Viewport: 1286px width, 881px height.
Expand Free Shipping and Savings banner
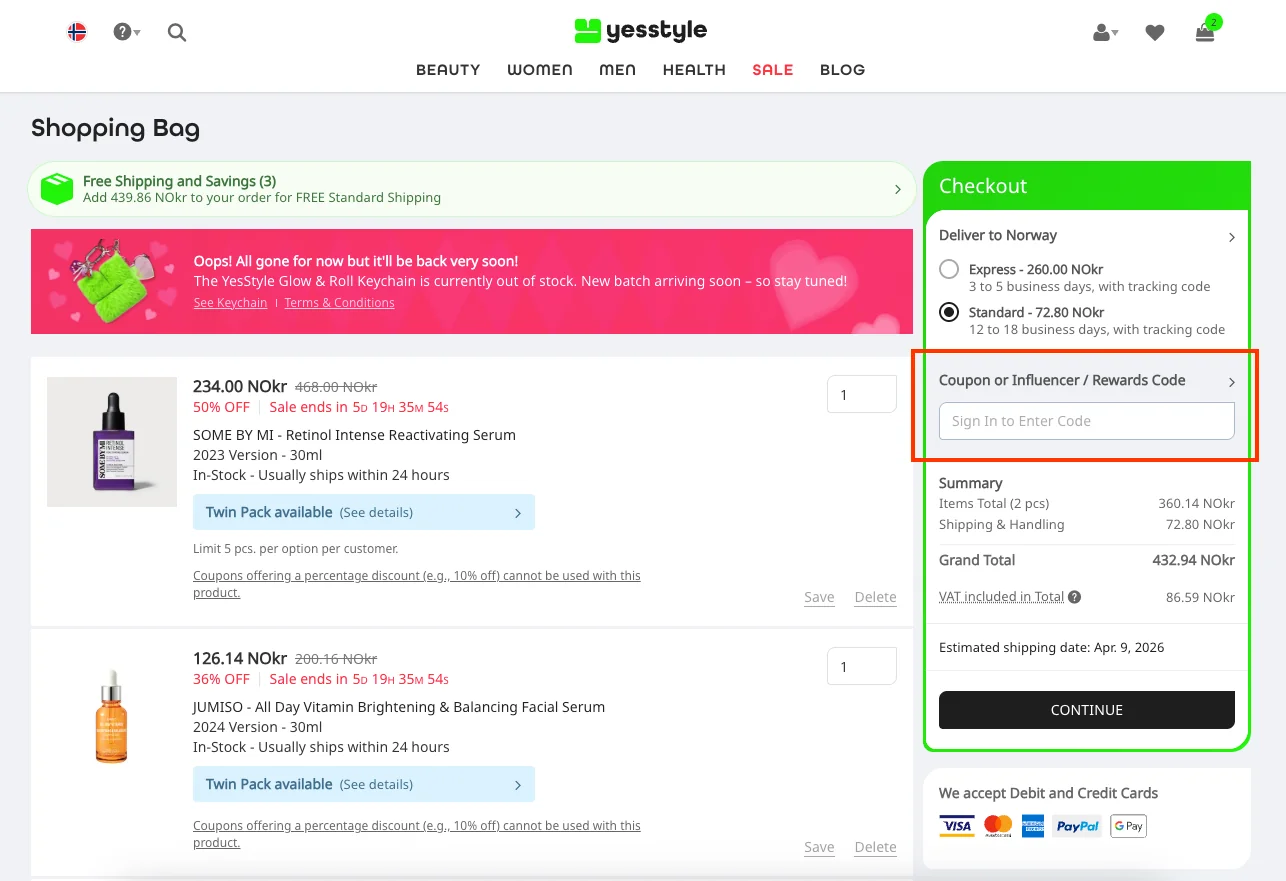[x=472, y=189]
